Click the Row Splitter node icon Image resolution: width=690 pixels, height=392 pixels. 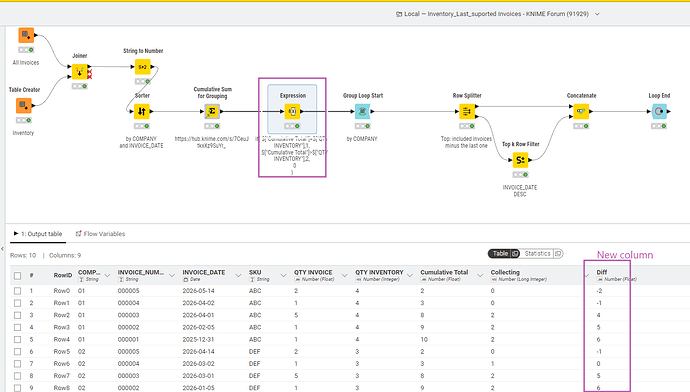pos(467,111)
